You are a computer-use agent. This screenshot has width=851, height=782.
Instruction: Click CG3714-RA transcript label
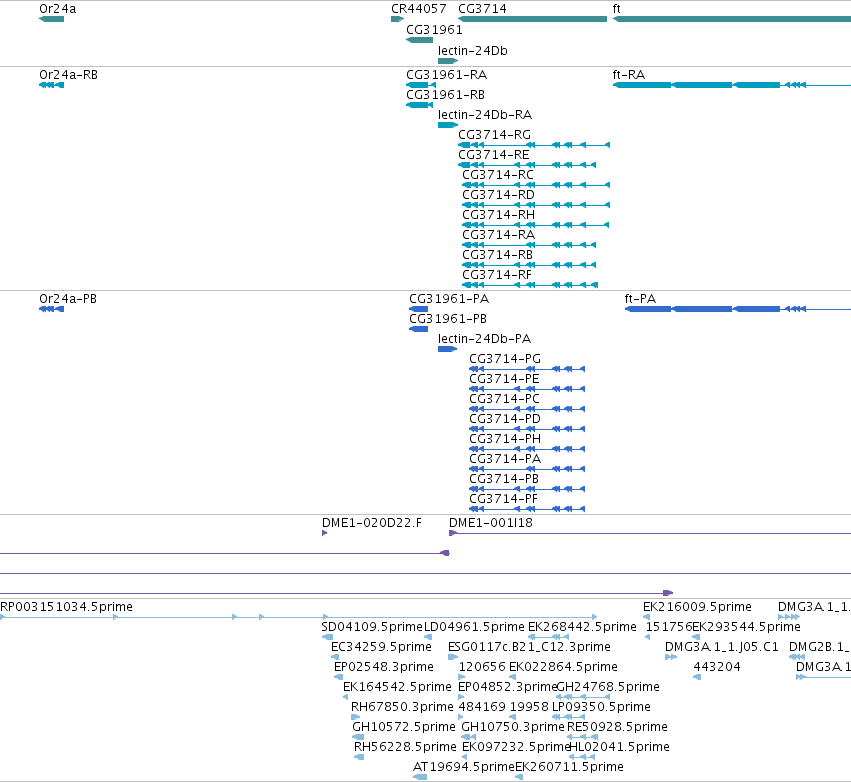pyautogui.click(x=498, y=236)
